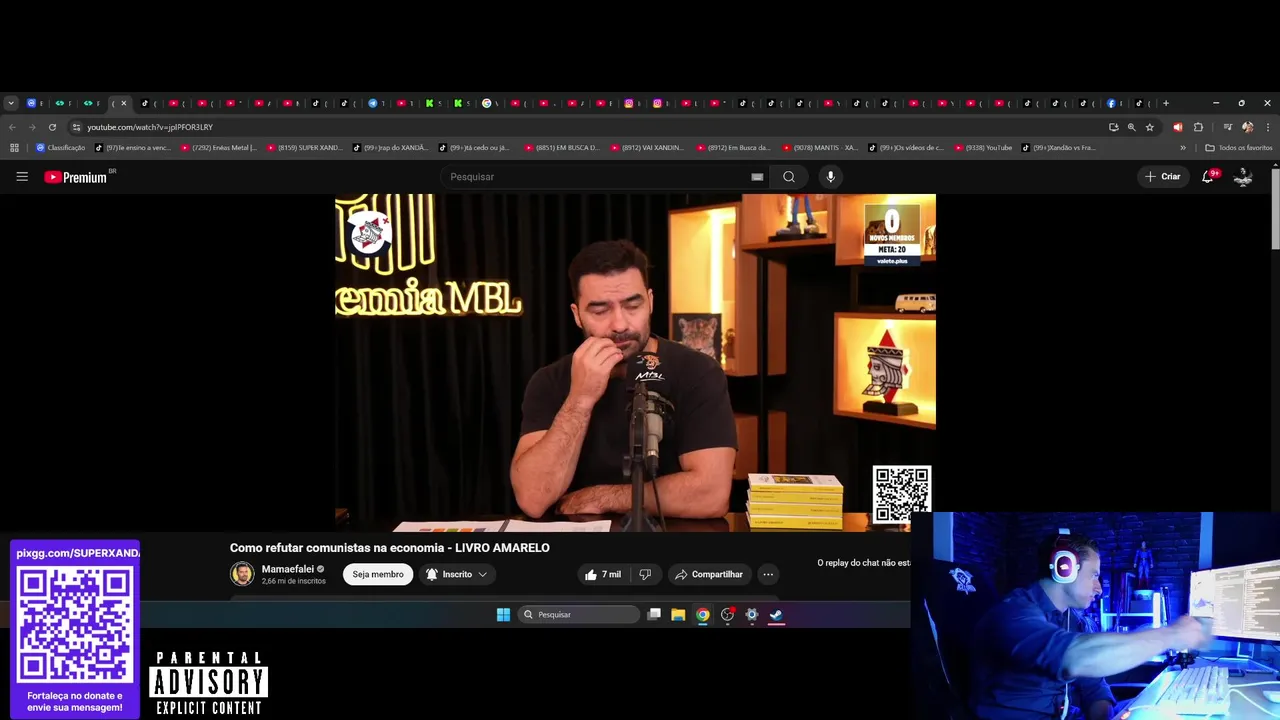The image size is (1280, 720).
Task: Switch to the Facebook browser tab
Action: click(1111, 103)
